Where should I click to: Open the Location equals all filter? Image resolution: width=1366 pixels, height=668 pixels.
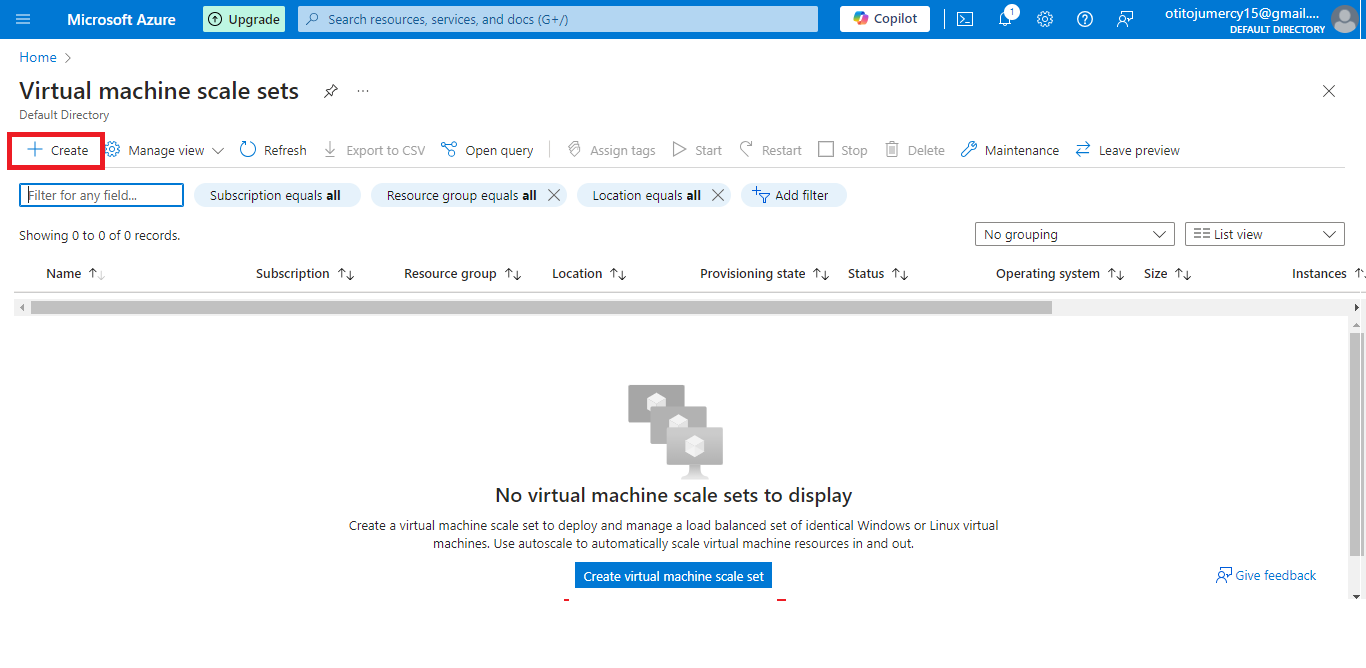click(646, 195)
